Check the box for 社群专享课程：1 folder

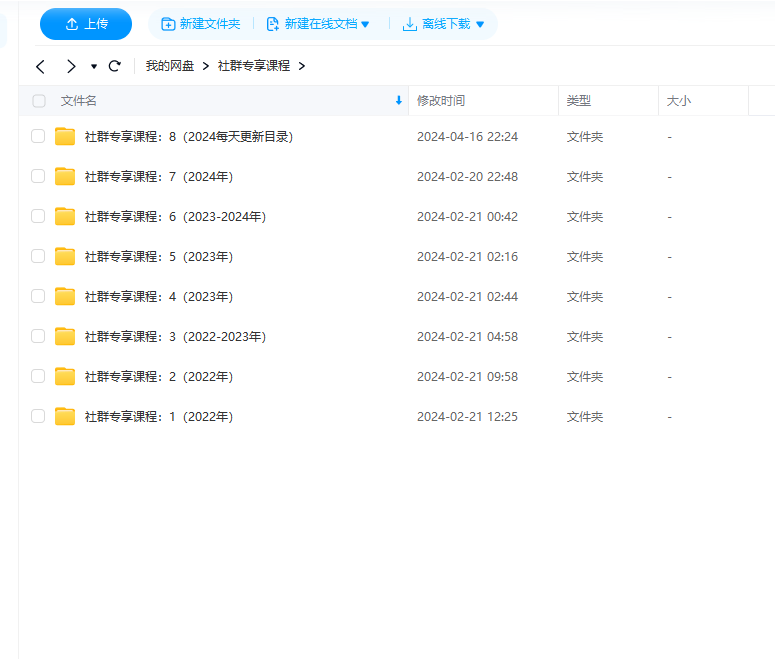38,416
